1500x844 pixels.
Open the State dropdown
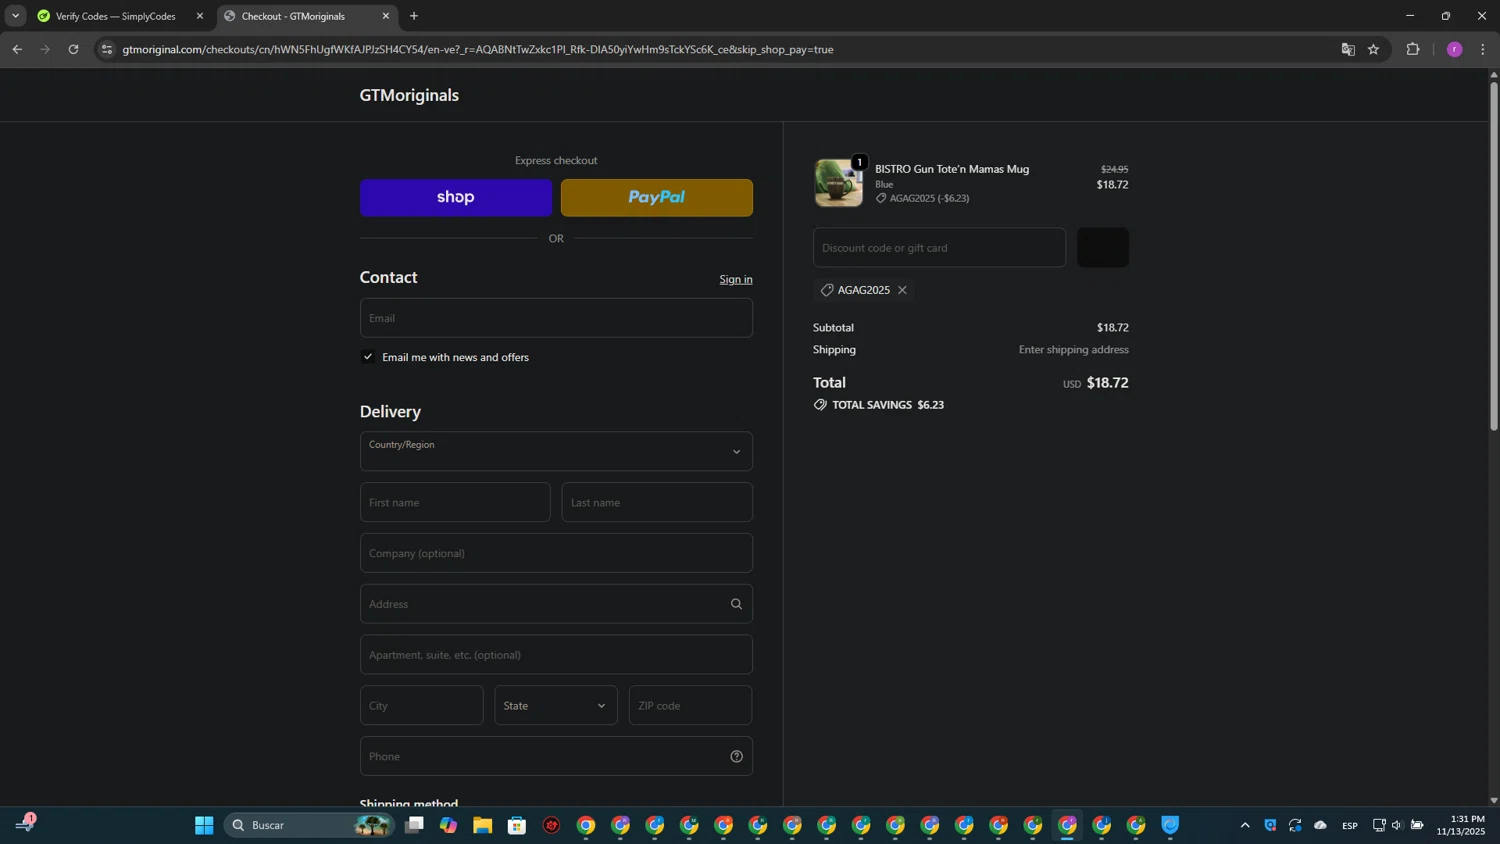pos(556,706)
